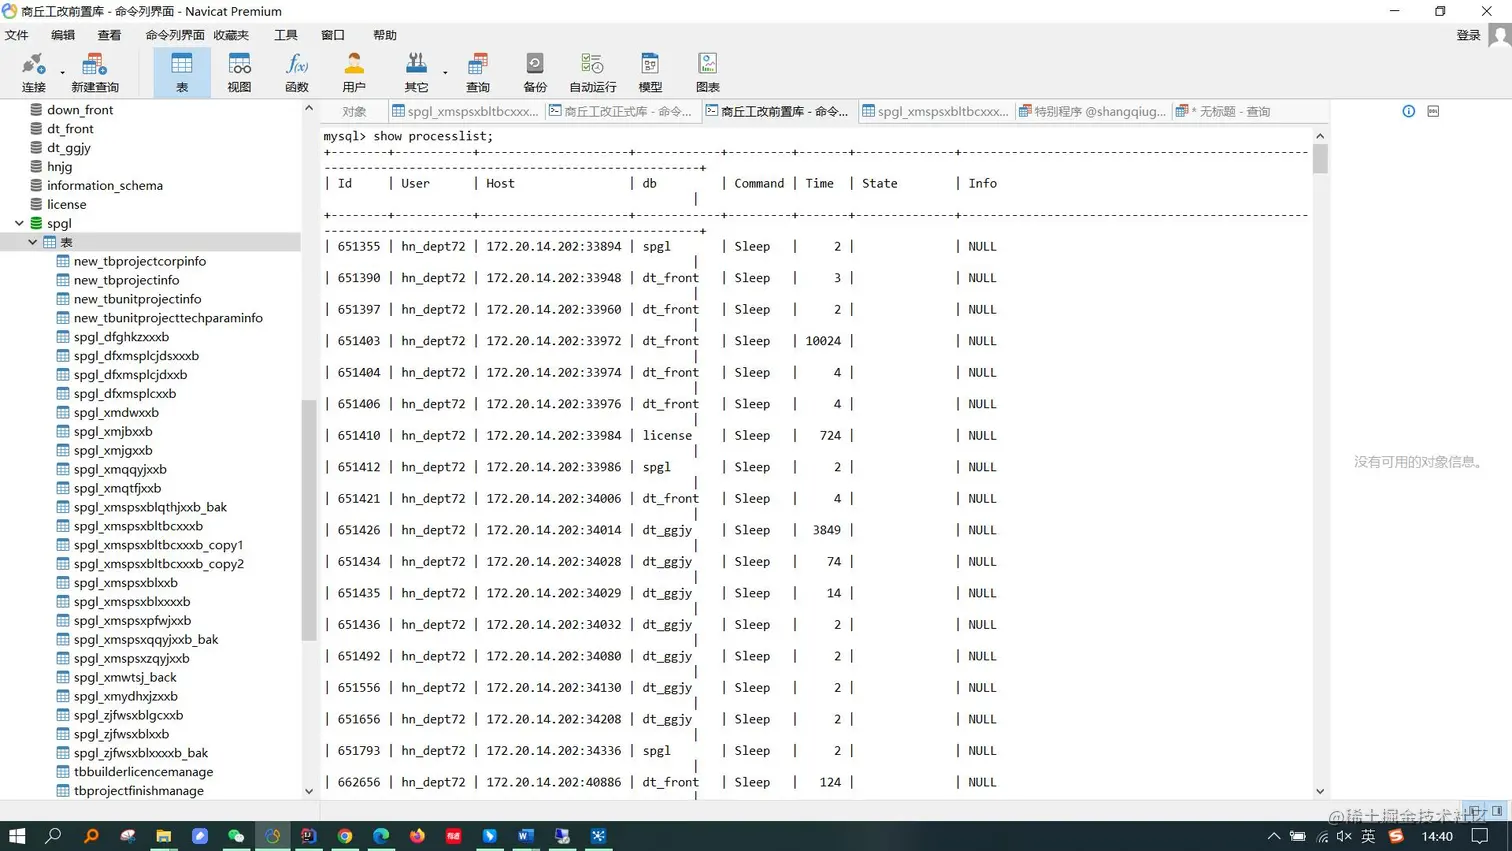
Task: Open the 图表 (Charts) toolbar icon
Action: (708, 72)
